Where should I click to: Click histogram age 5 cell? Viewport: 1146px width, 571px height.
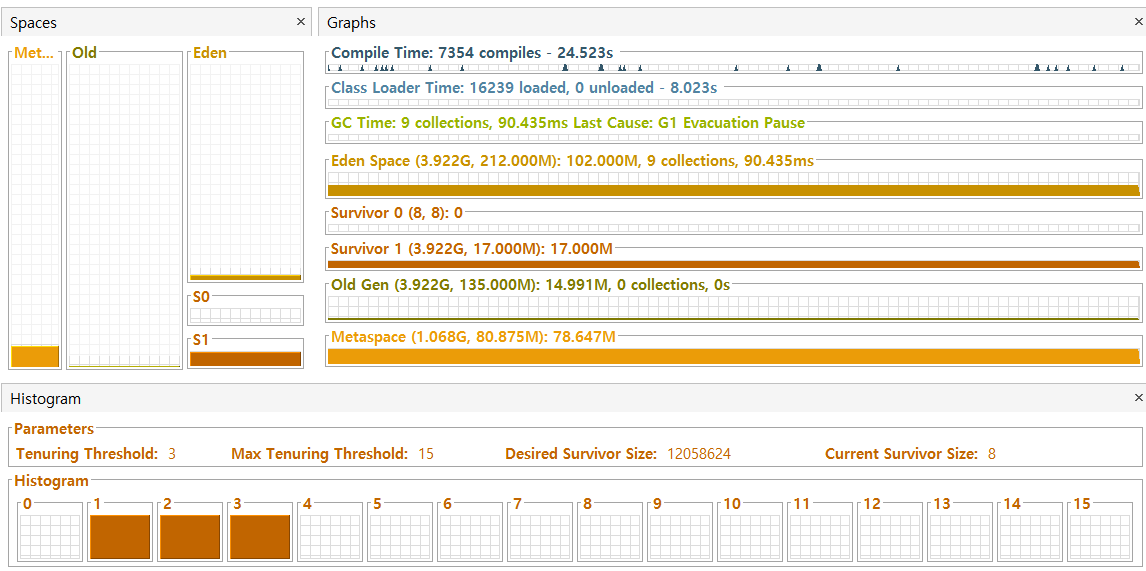point(401,536)
